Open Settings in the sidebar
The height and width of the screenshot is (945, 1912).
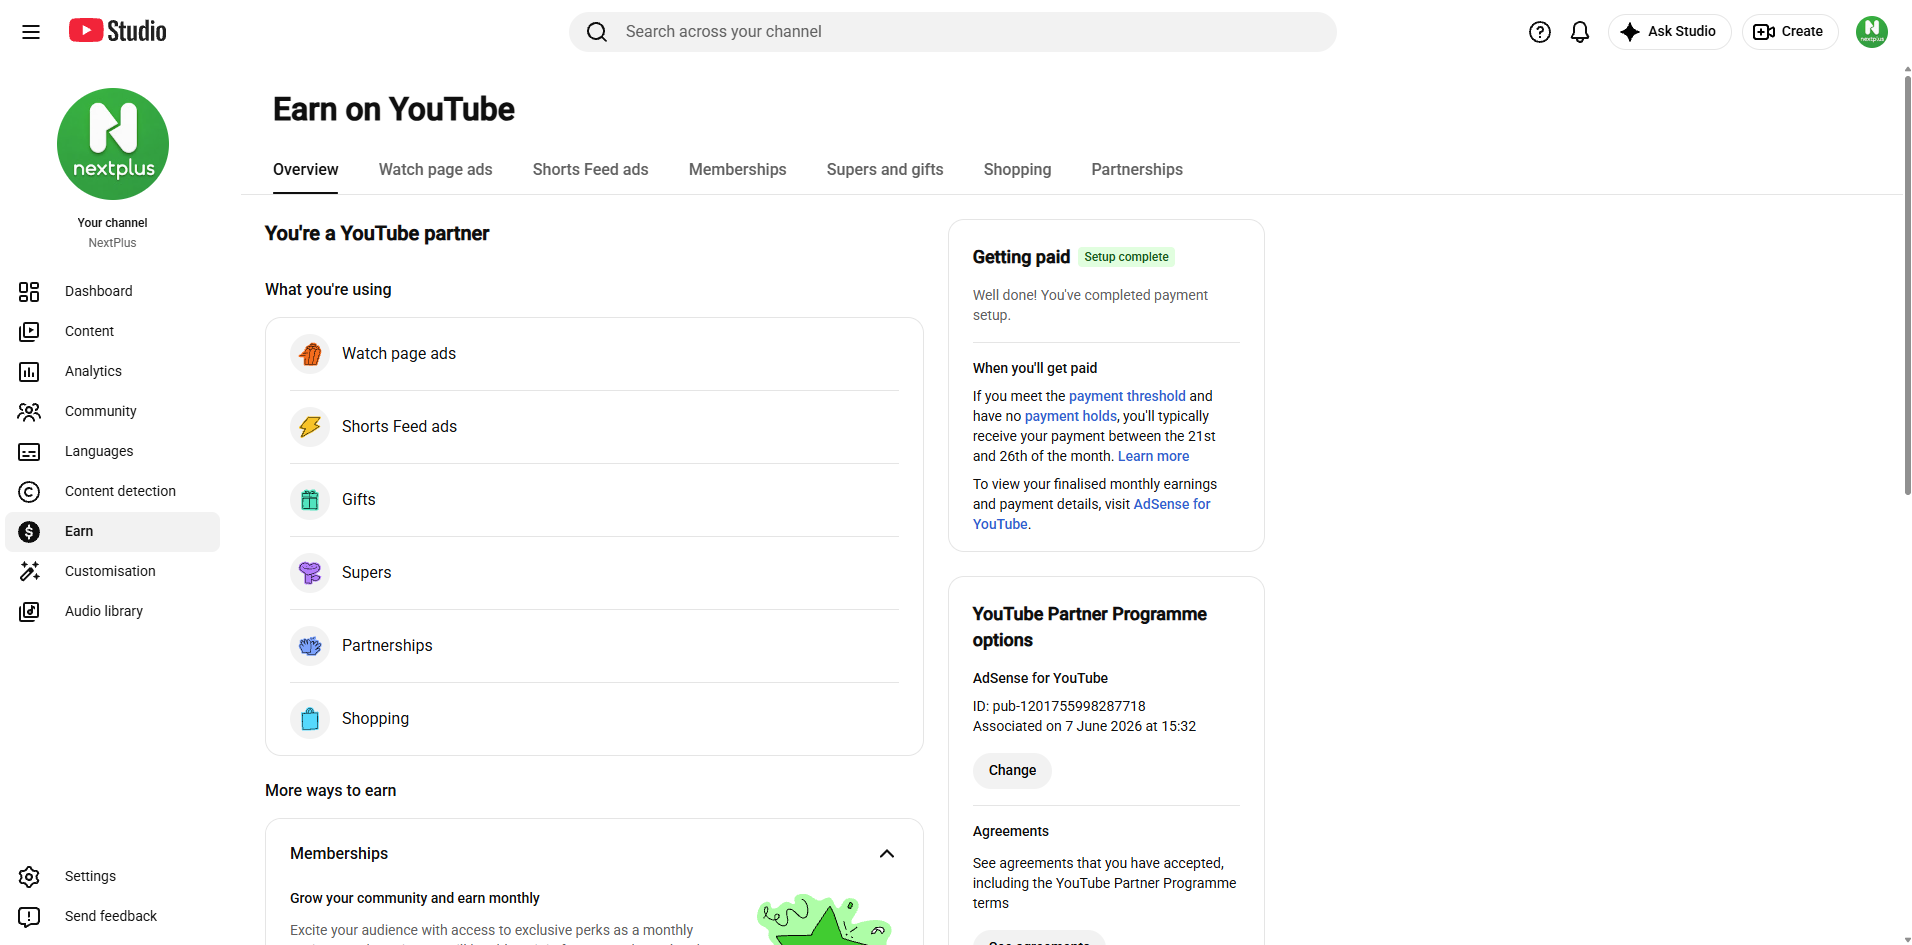tap(112, 876)
